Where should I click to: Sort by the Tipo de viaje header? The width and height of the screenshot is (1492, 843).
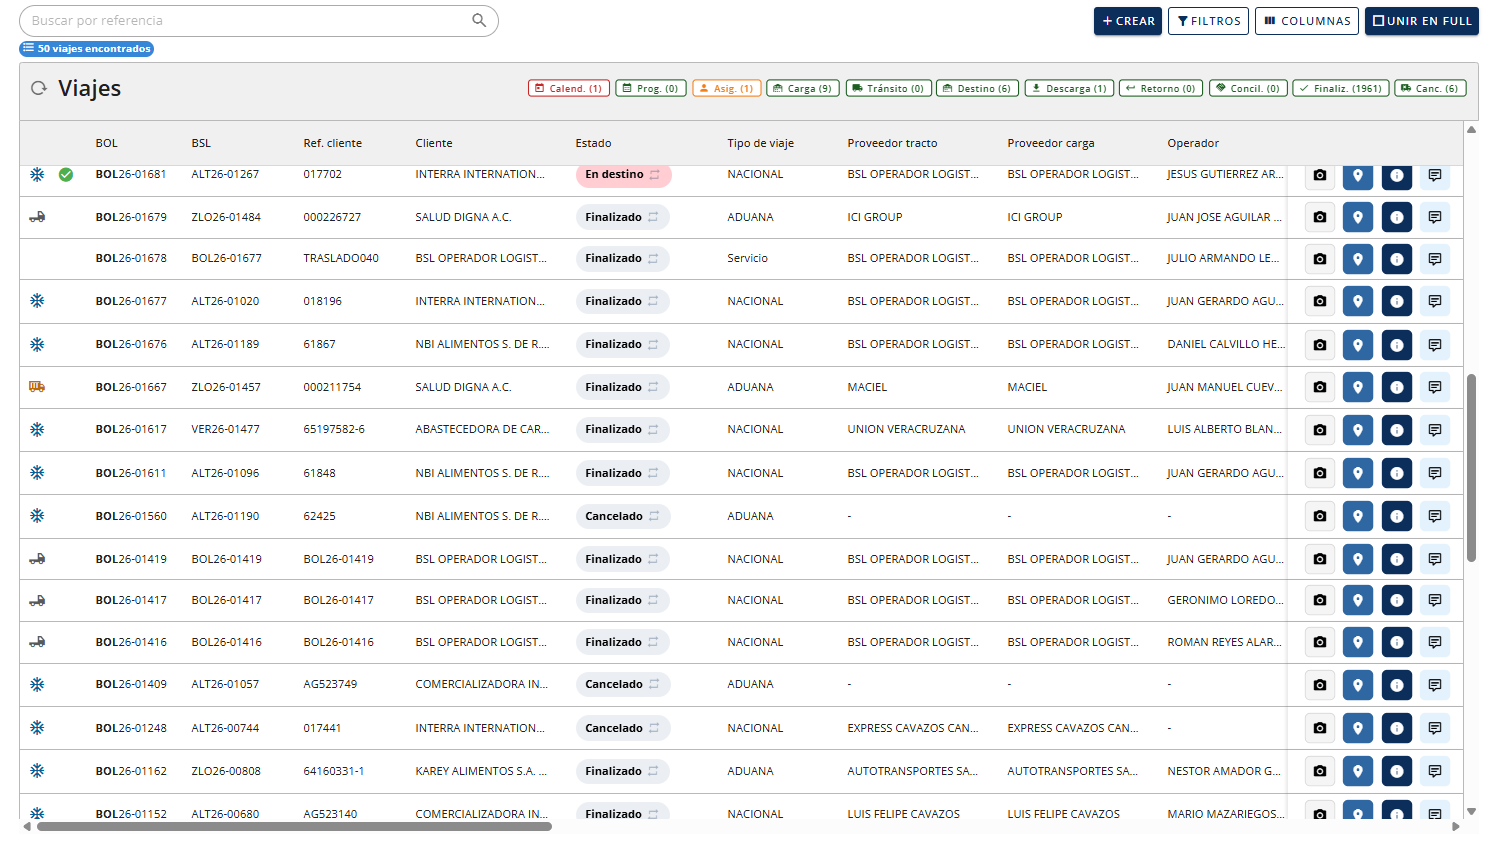pyautogui.click(x=760, y=143)
